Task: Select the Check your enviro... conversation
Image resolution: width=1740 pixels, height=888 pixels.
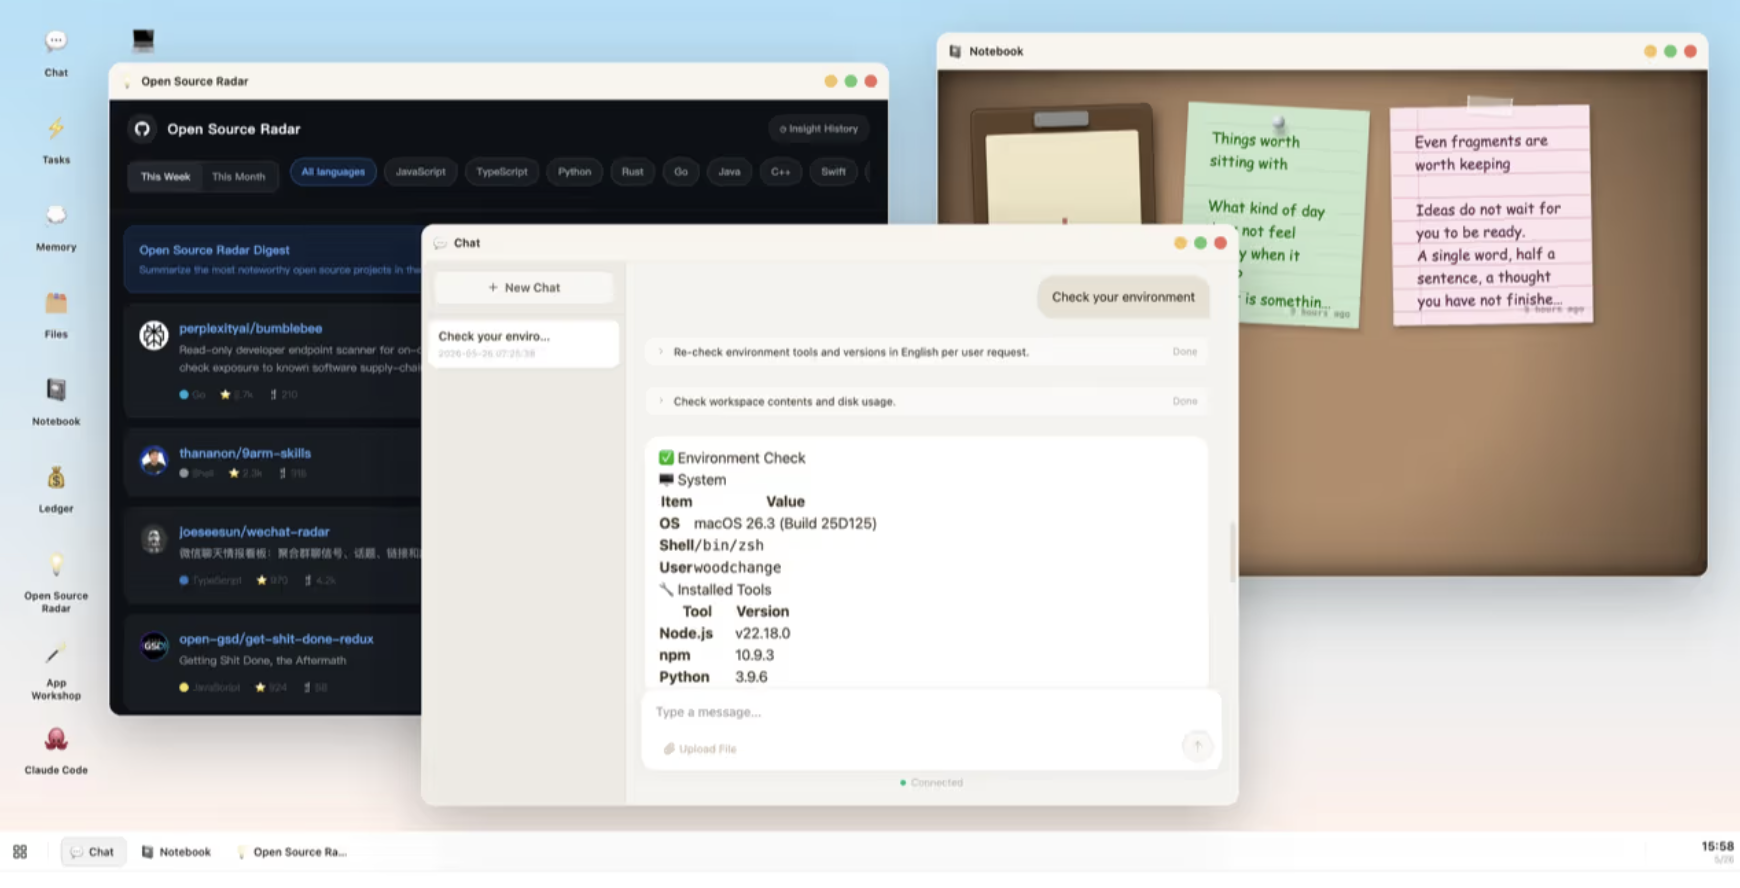Action: (x=524, y=344)
